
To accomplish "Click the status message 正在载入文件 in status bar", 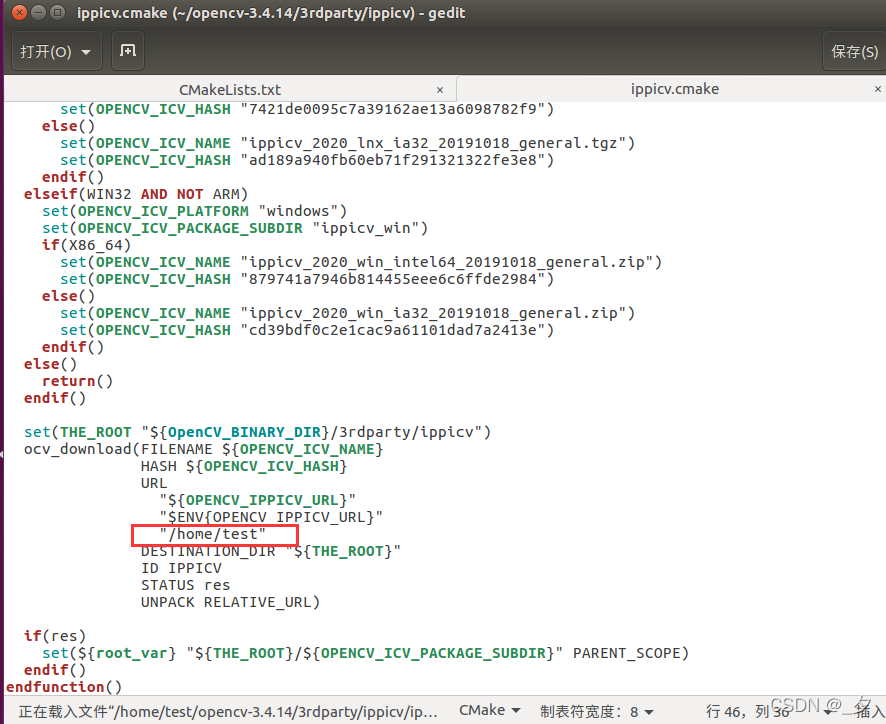I will coord(228,712).
